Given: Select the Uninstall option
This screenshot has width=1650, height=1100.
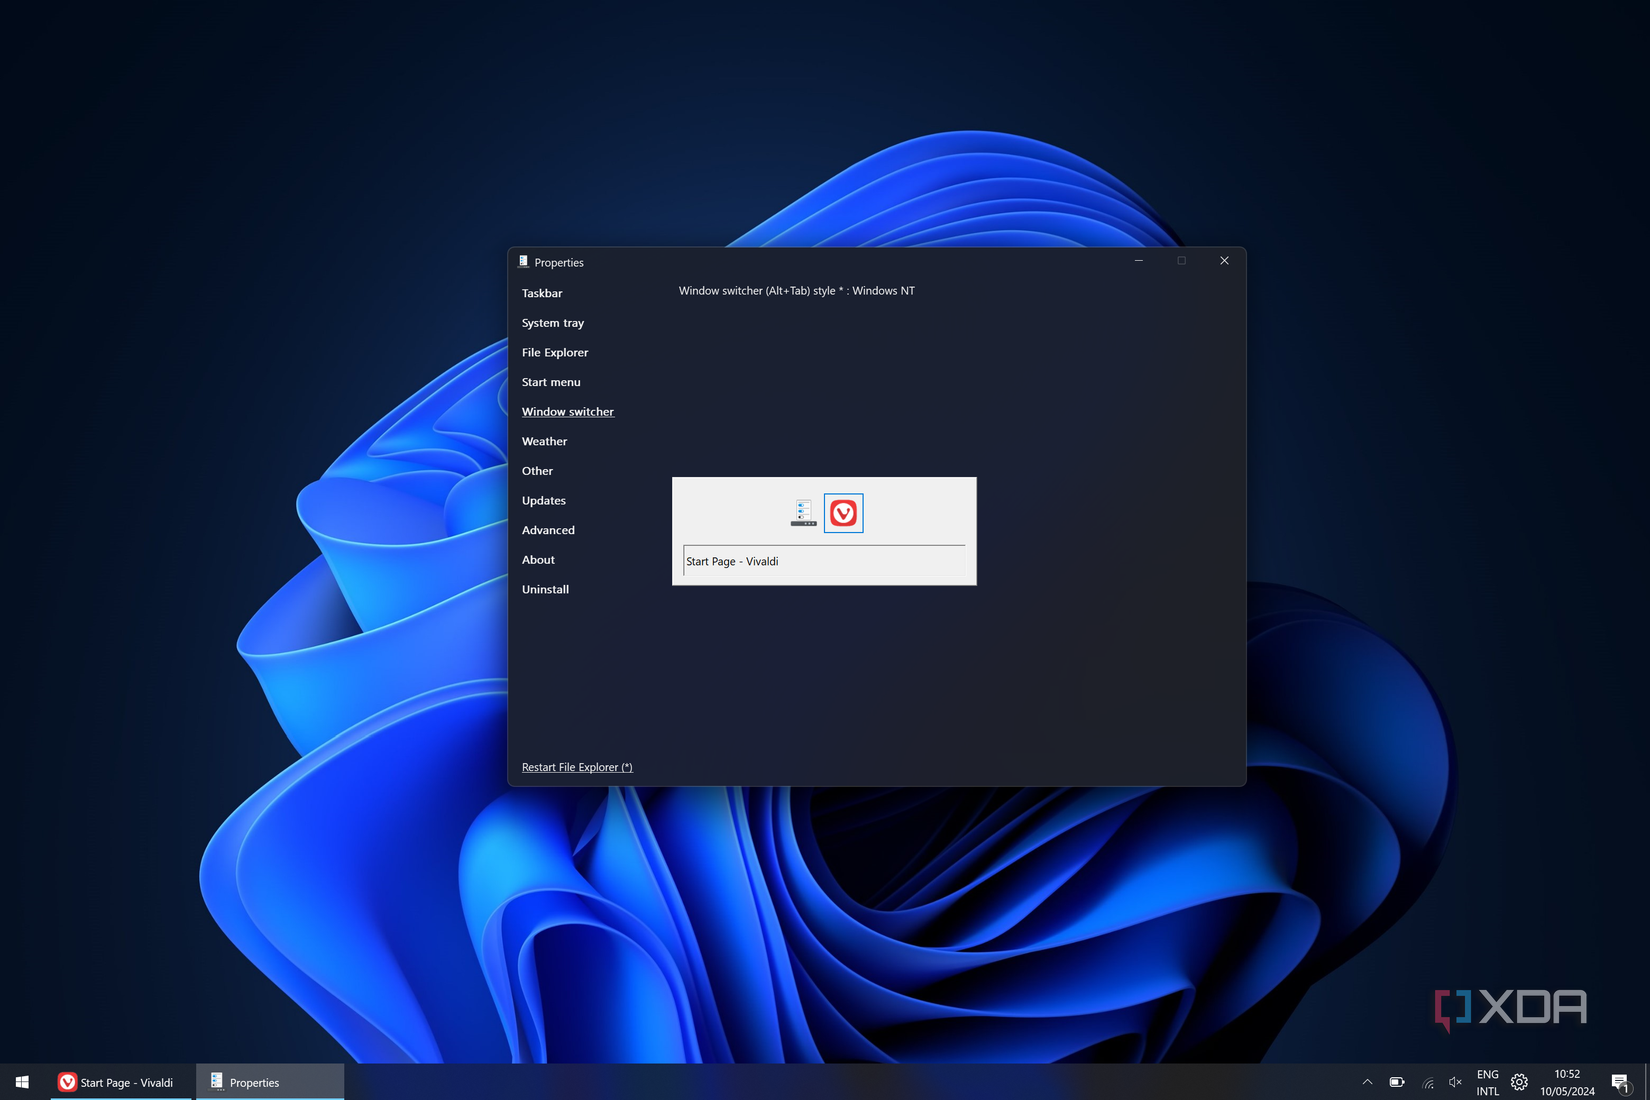Looking at the screenshot, I should 545,589.
